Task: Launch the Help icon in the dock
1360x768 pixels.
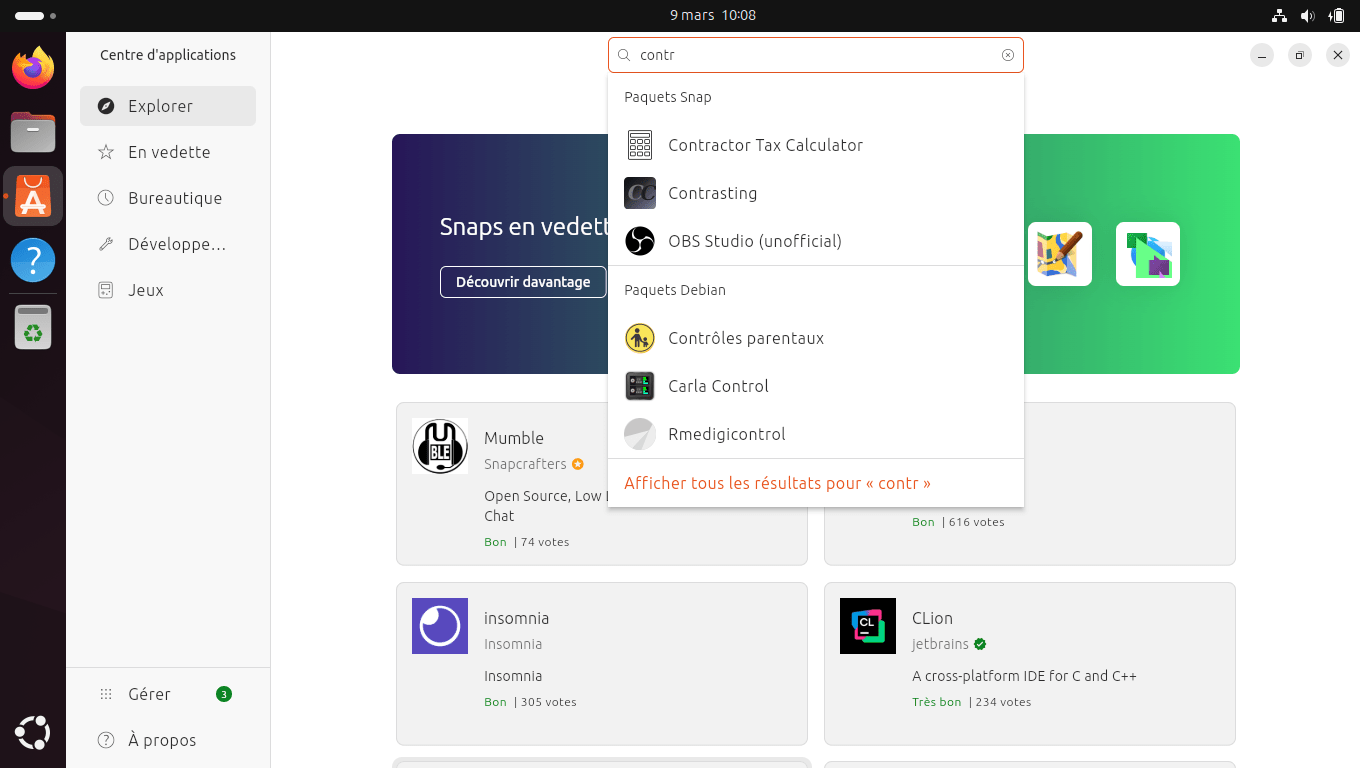Action: click(33, 260)
